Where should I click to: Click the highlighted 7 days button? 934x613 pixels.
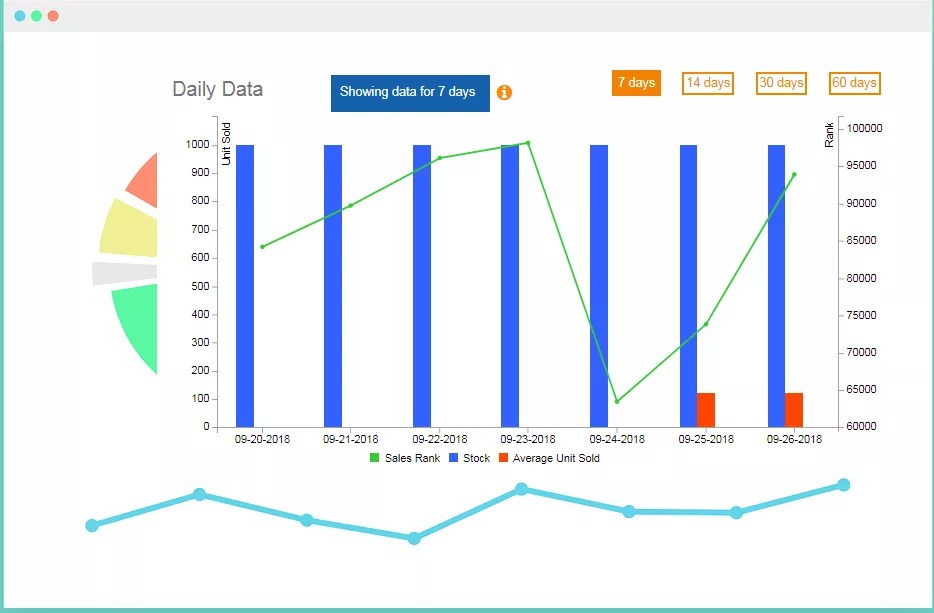636,83
